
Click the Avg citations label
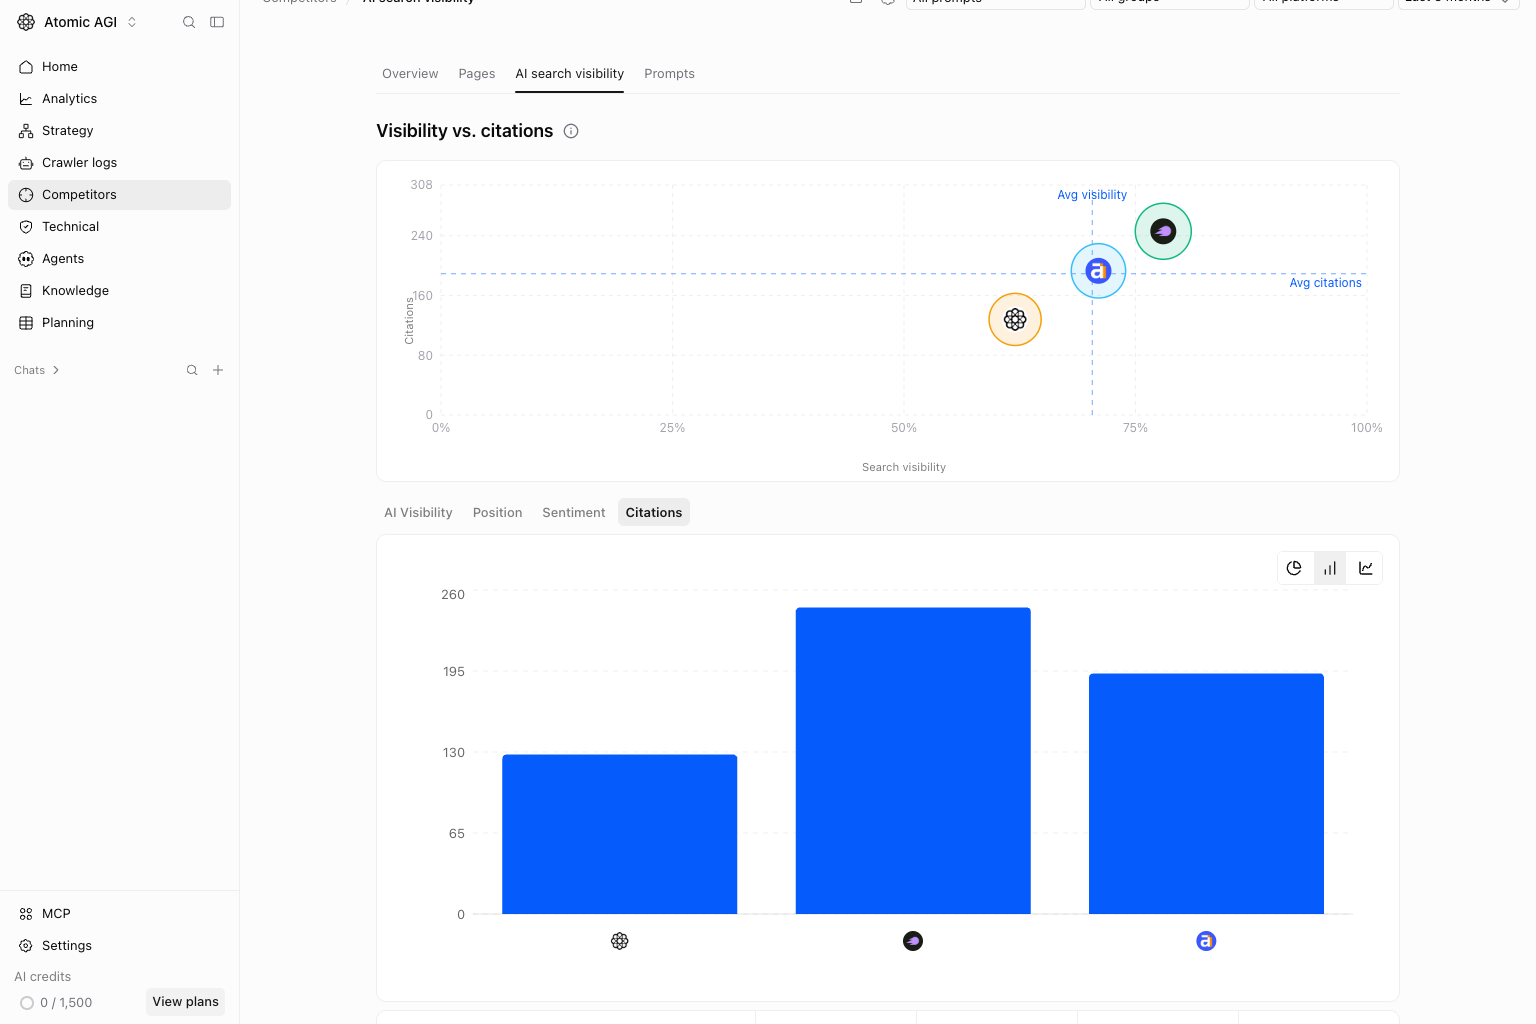1325,283
